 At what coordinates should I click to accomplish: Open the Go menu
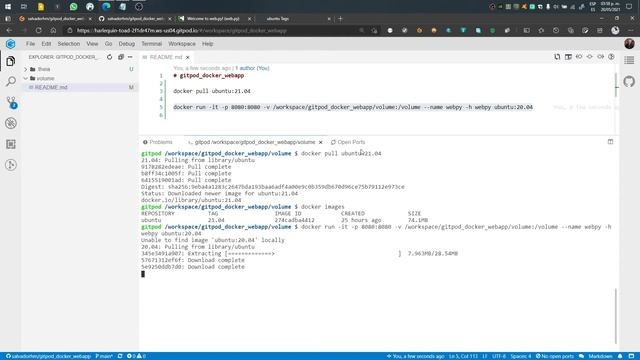[108, 44]
